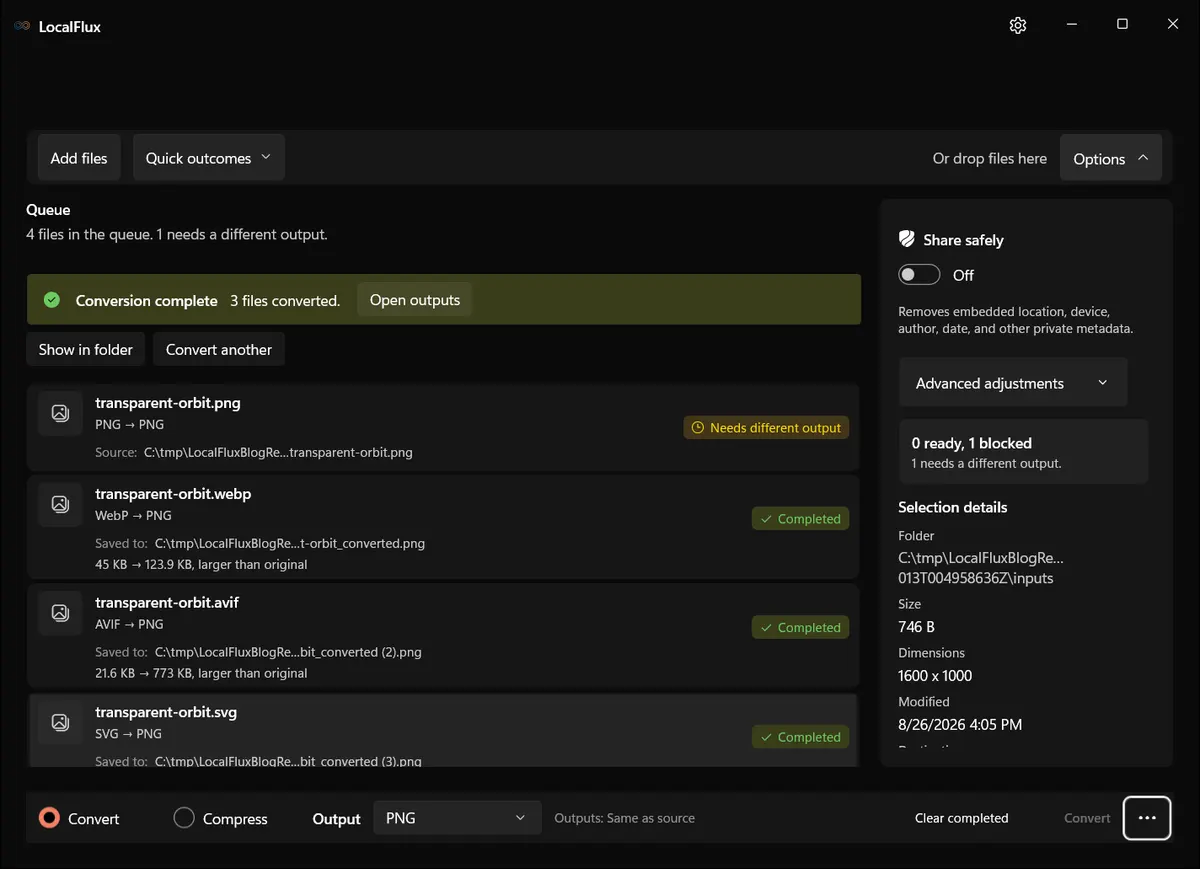
Task: Click the '0 ready, 1 blocked' status text
Action: (x=972, y=443)
